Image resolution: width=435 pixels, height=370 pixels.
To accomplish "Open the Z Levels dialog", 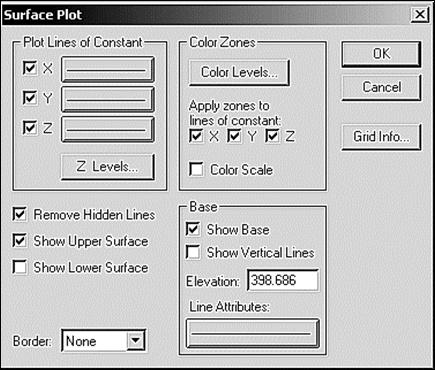I will click(108, 167).
